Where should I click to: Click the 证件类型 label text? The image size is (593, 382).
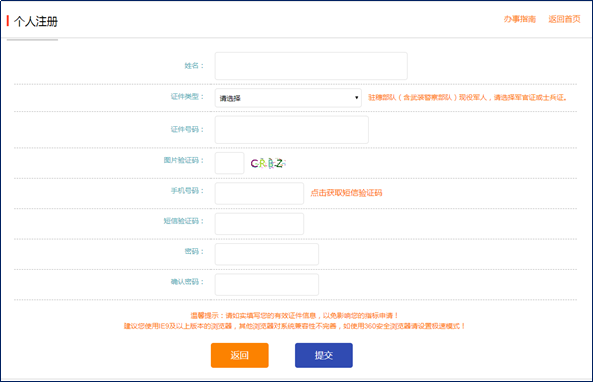click(187, 97)
